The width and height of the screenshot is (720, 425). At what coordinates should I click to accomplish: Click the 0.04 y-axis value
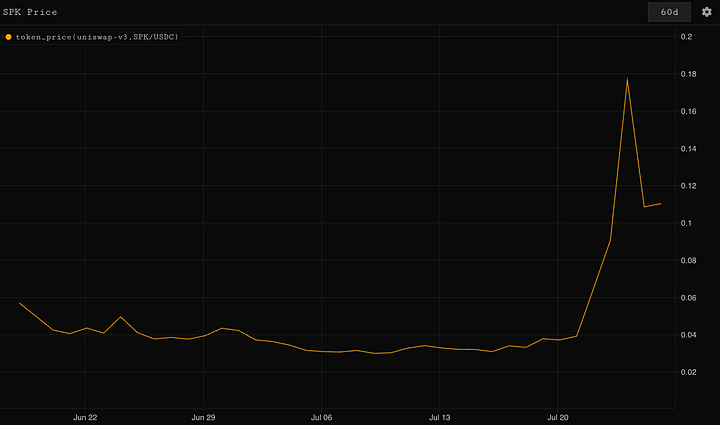coord(688,335)
